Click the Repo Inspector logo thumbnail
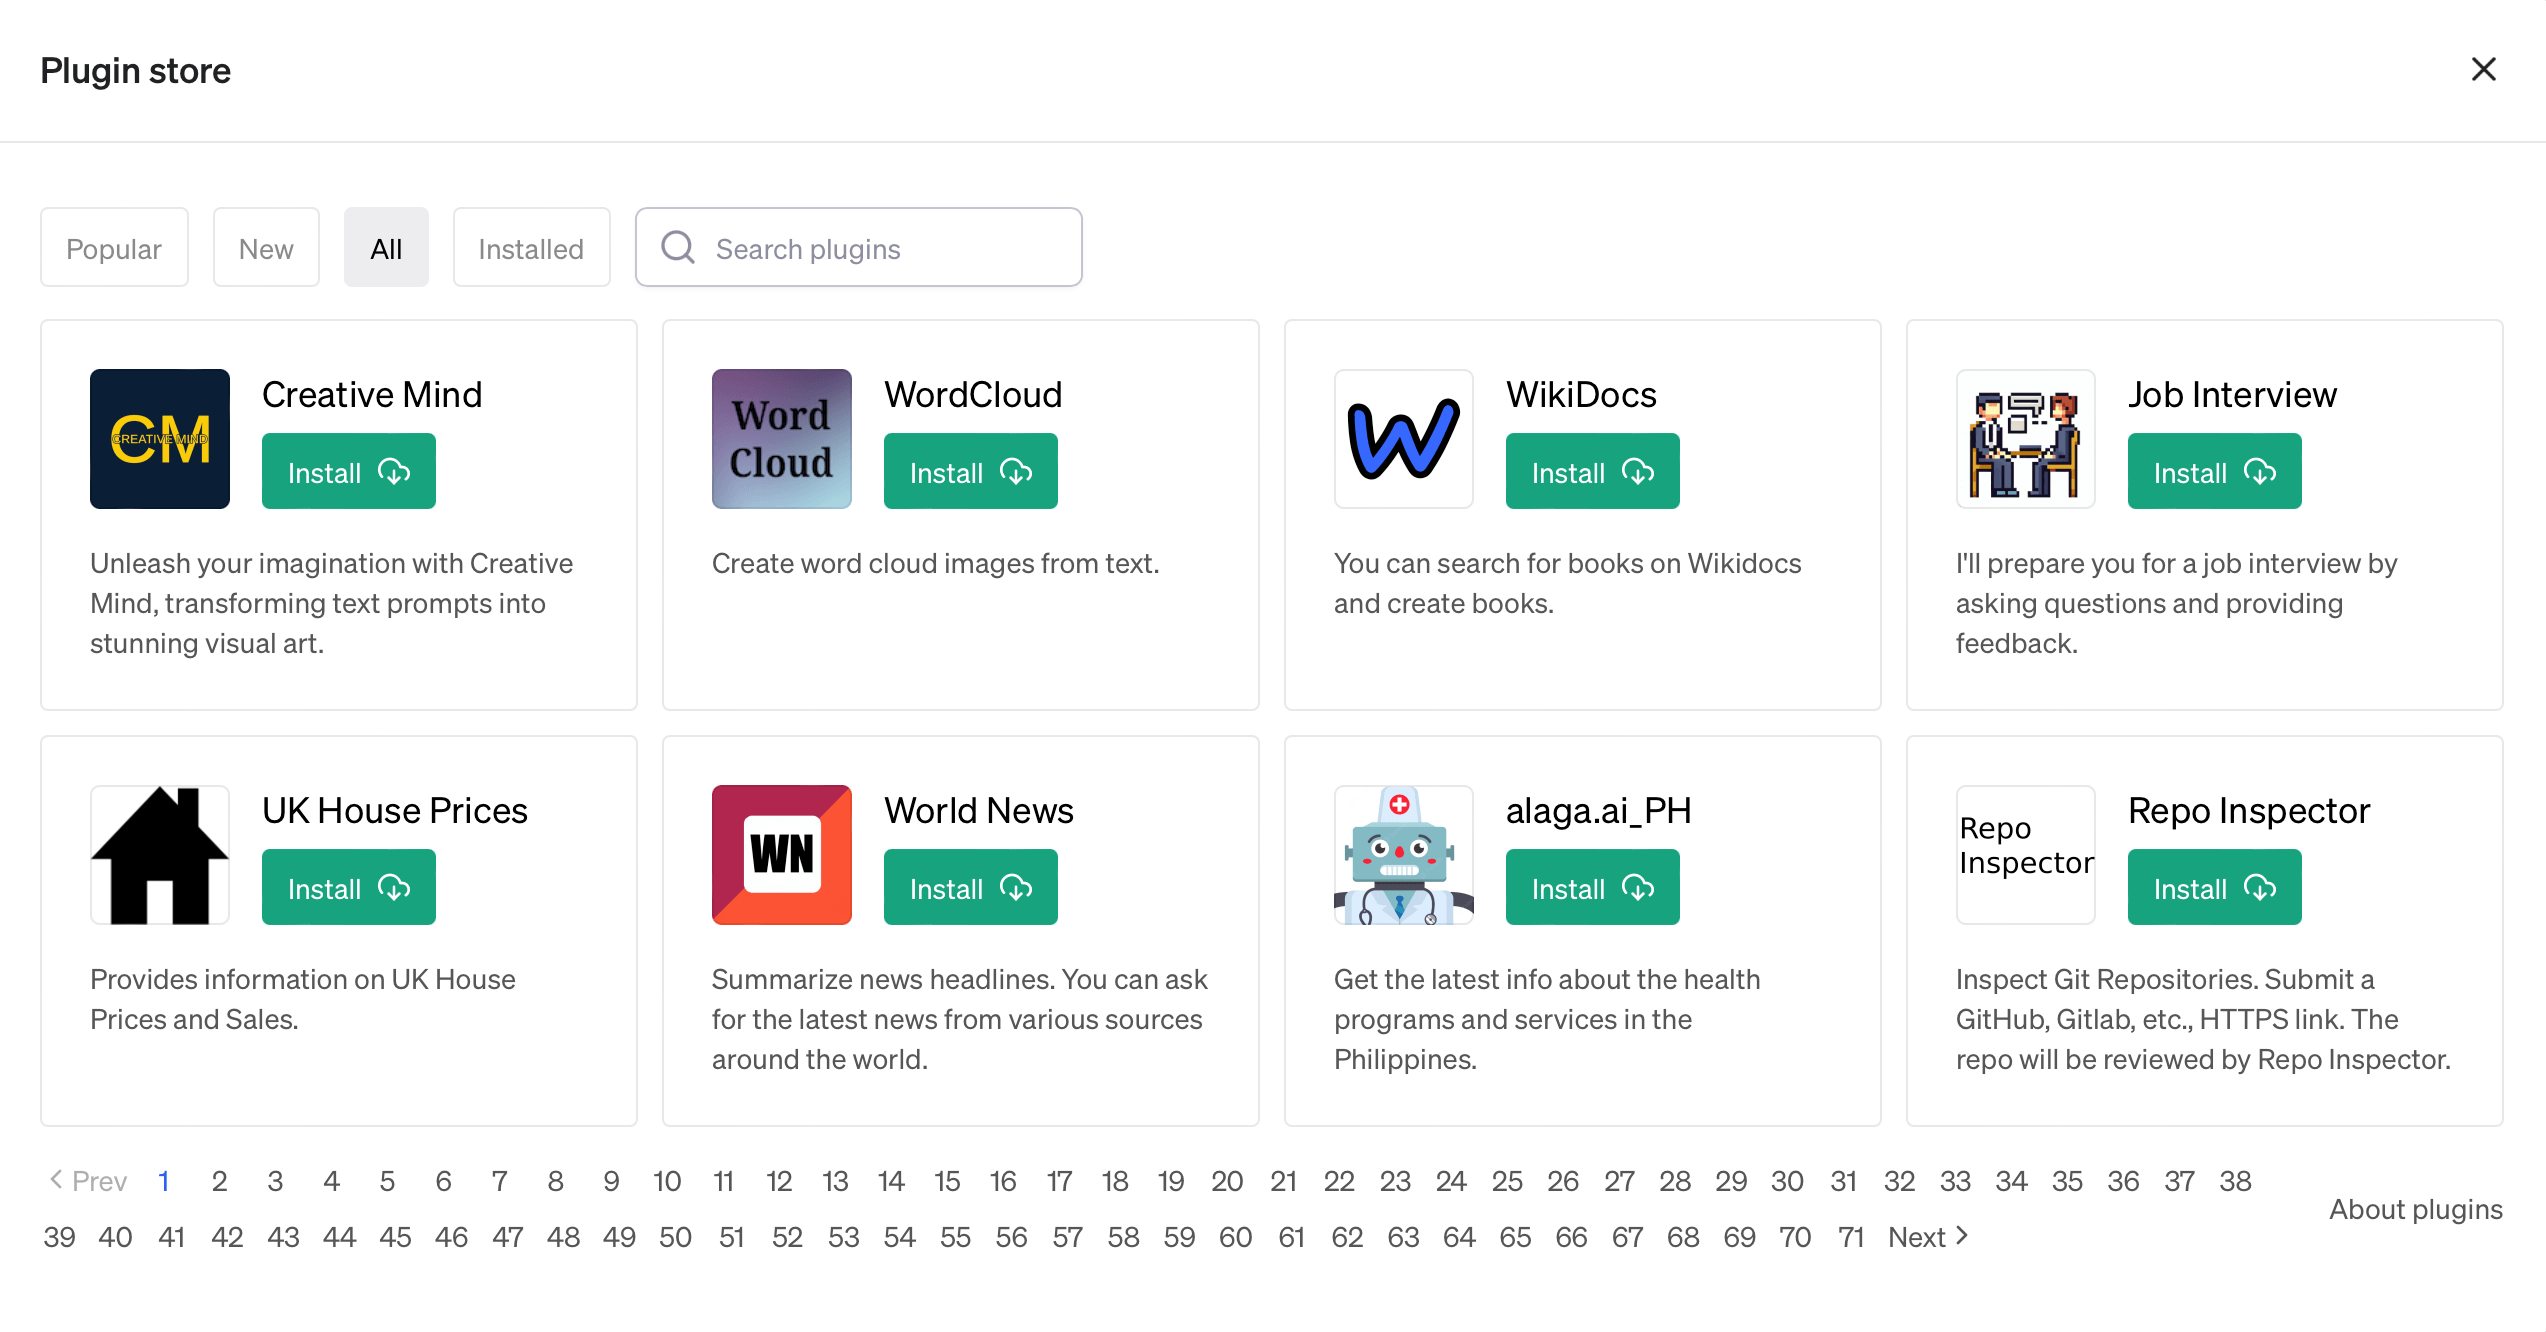The image size is (2546, 1332). [2026, 855]
